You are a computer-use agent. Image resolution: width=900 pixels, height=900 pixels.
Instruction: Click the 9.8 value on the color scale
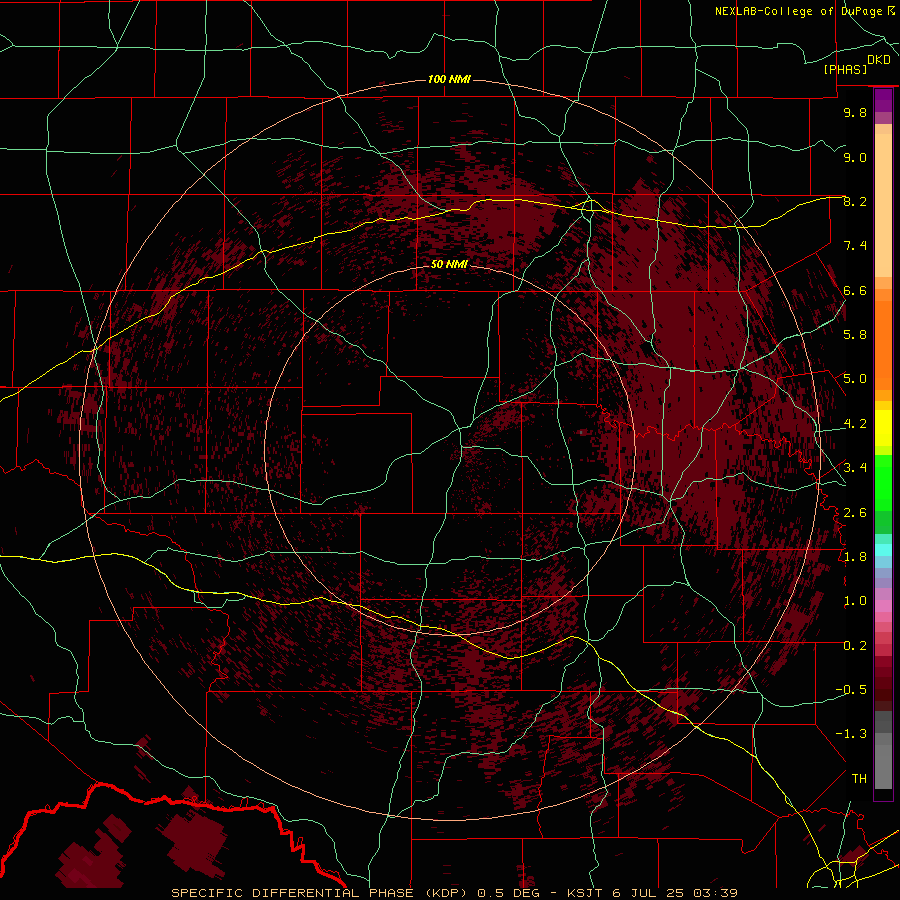(855, 112)
